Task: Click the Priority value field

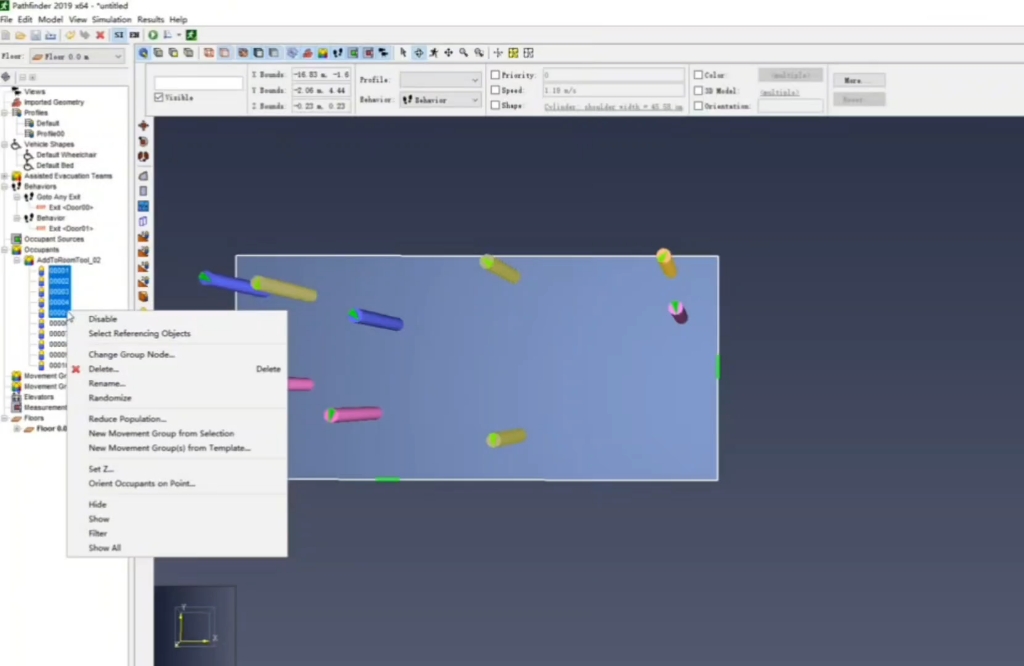Action: 613,75
